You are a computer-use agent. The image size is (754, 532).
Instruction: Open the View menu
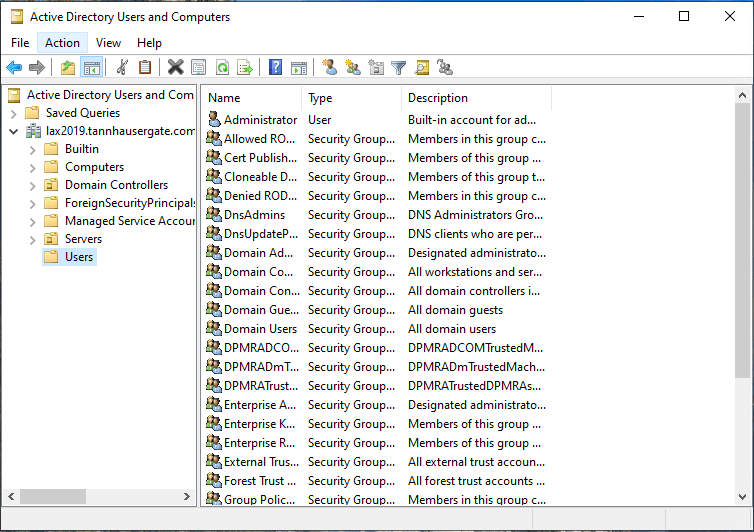tap(108, 43)
